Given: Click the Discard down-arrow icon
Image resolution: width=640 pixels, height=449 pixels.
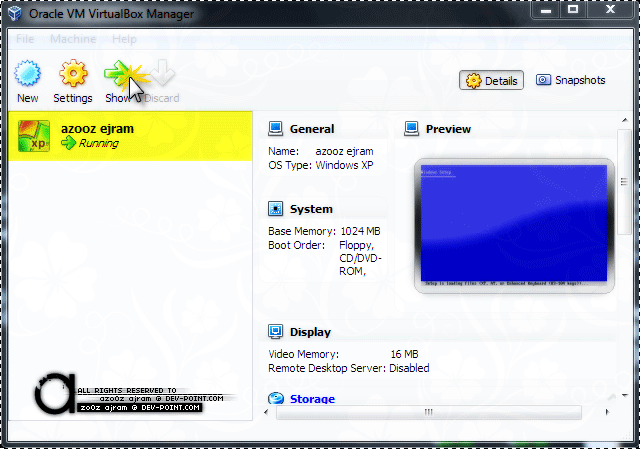Looking at the screenshot, I should [162, 73].
